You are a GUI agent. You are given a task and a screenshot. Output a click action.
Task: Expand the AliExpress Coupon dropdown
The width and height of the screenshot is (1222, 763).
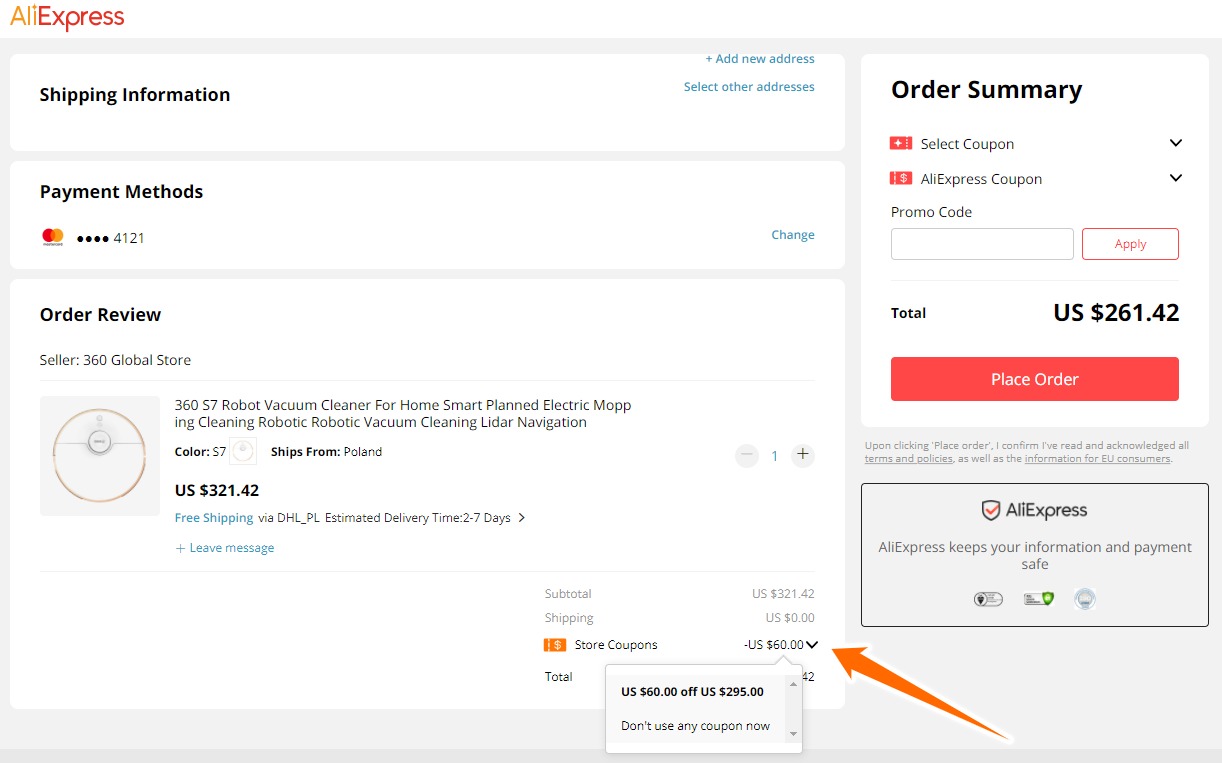tap(1176, 178)
